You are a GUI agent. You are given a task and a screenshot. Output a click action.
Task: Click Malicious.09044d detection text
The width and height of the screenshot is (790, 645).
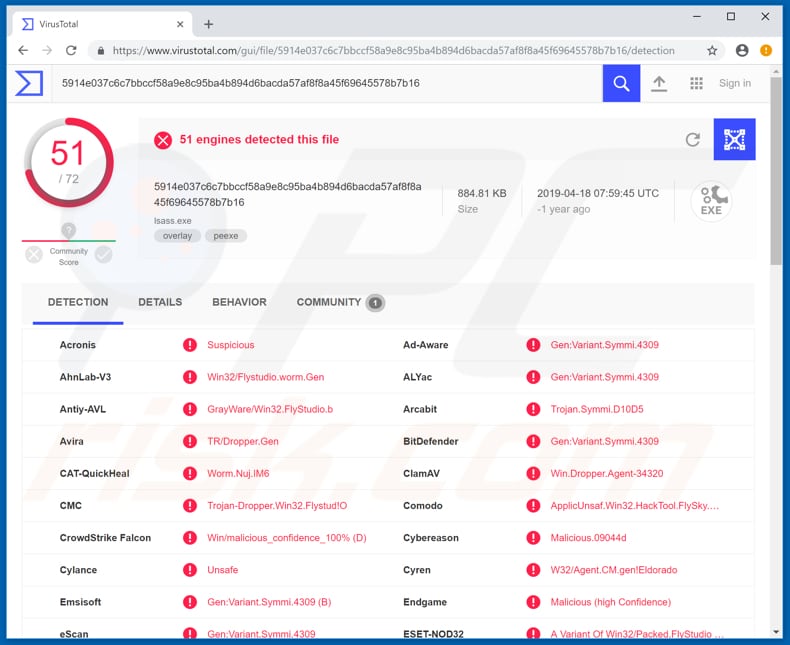(x=588, y=538)
